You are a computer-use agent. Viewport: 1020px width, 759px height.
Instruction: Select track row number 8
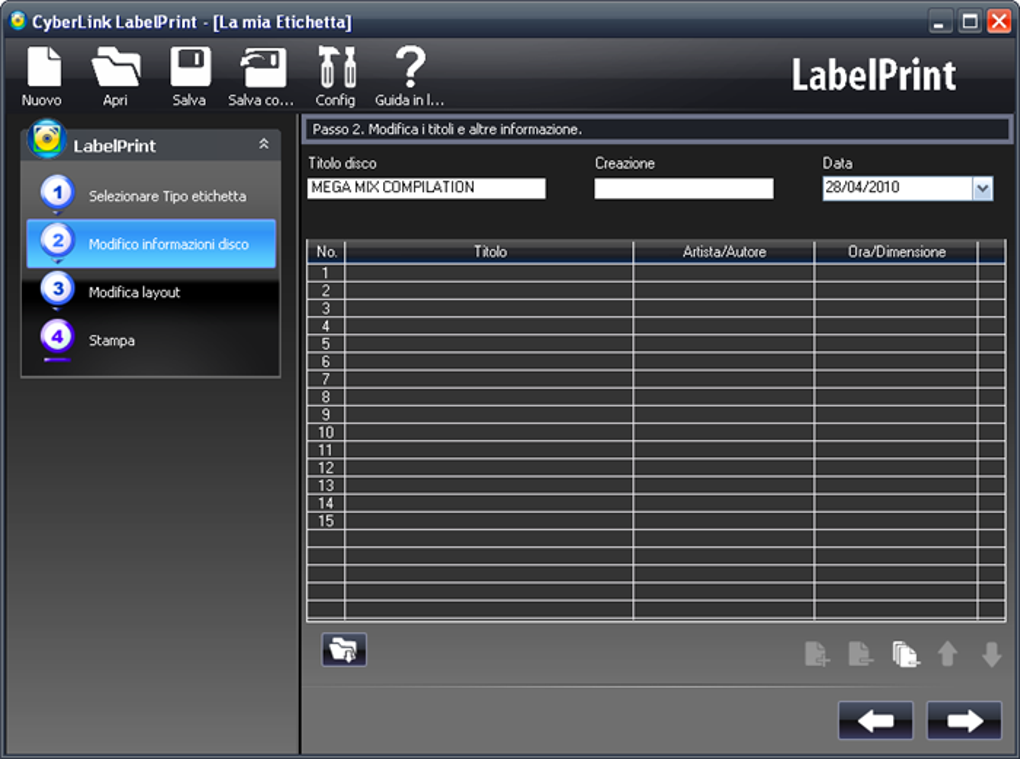(x=656, y=397)
